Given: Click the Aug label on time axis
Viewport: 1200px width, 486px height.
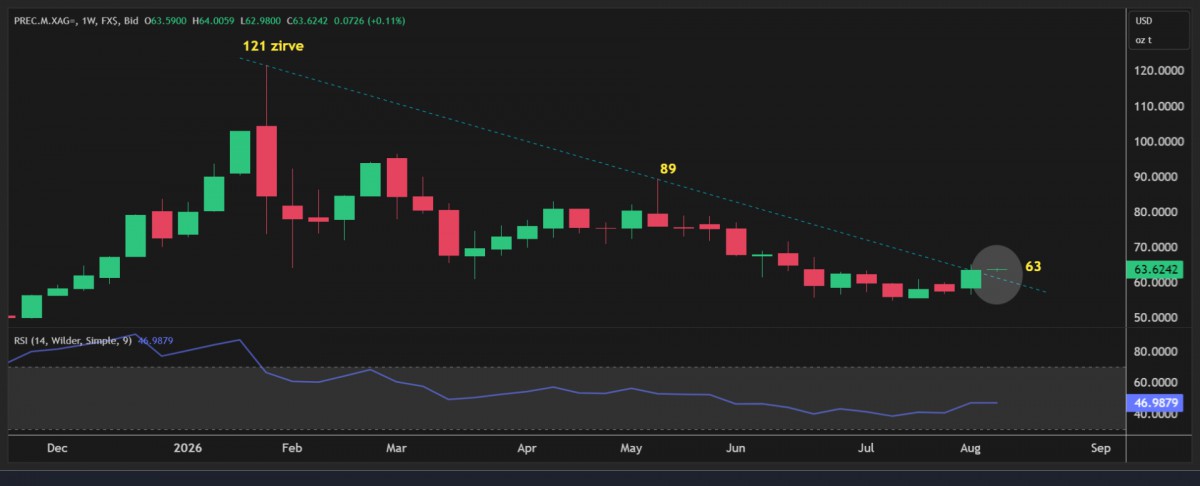Looking at the screenshot, I should coord(972,449).
